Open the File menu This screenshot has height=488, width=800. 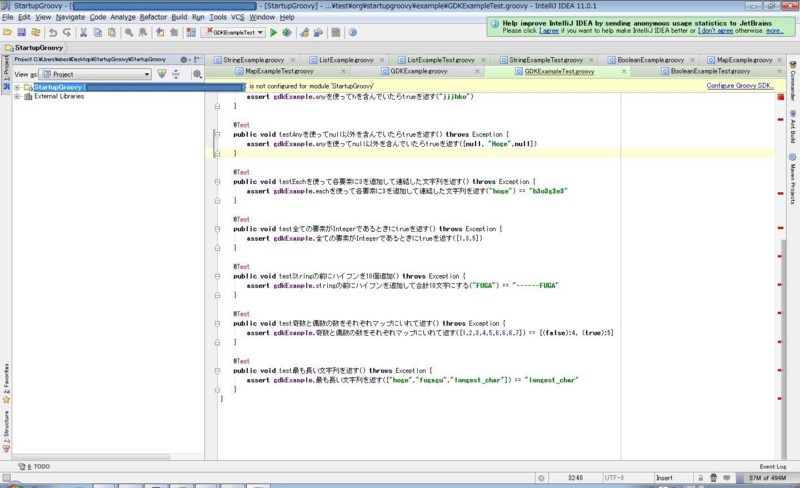[x=8, y=17]
